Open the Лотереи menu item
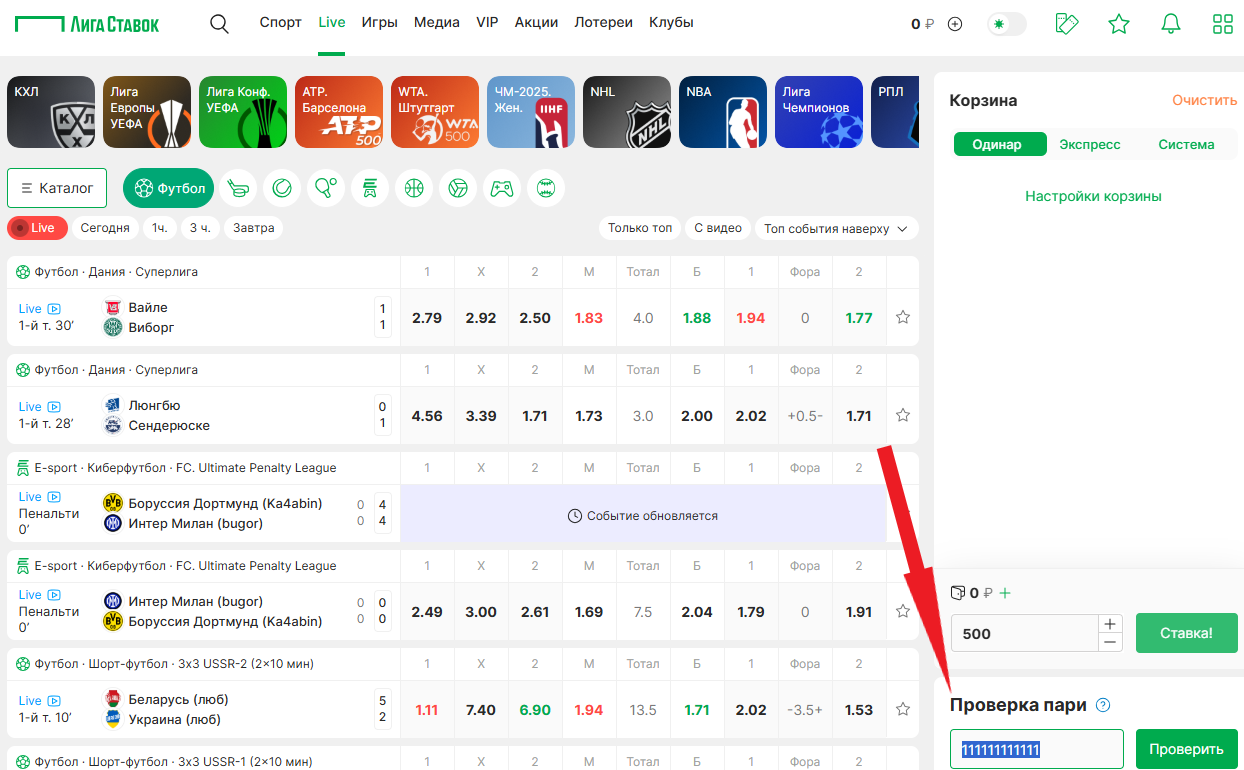Viewport: 1244px width, 770px height. [x=603, y=22]
